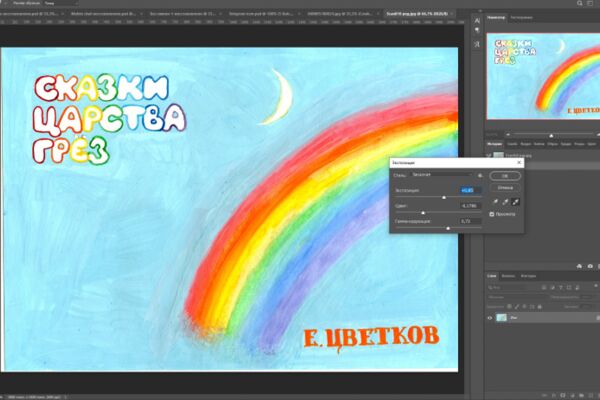
Task: Select the active Scan010 document tab
Action: [417, 14]
